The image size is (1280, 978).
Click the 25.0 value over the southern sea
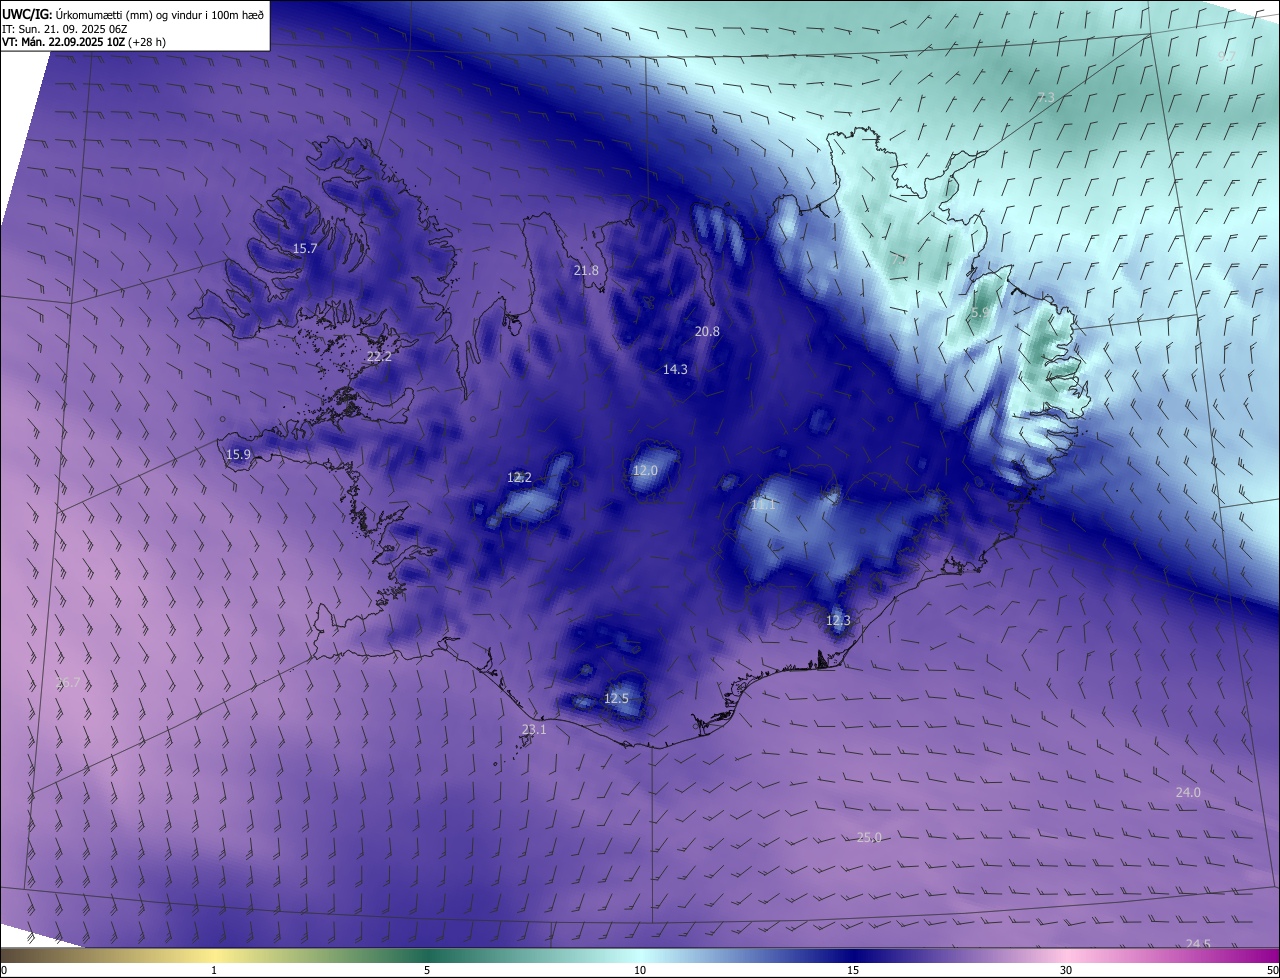click(869, 837)
